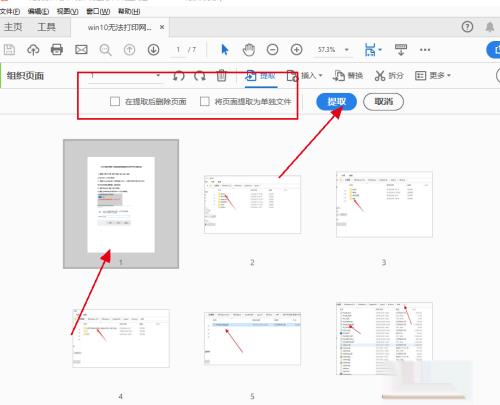Select page 1 thumbnail
The width and height of the screenshot is (500, 405).
(x=121, y=204)
